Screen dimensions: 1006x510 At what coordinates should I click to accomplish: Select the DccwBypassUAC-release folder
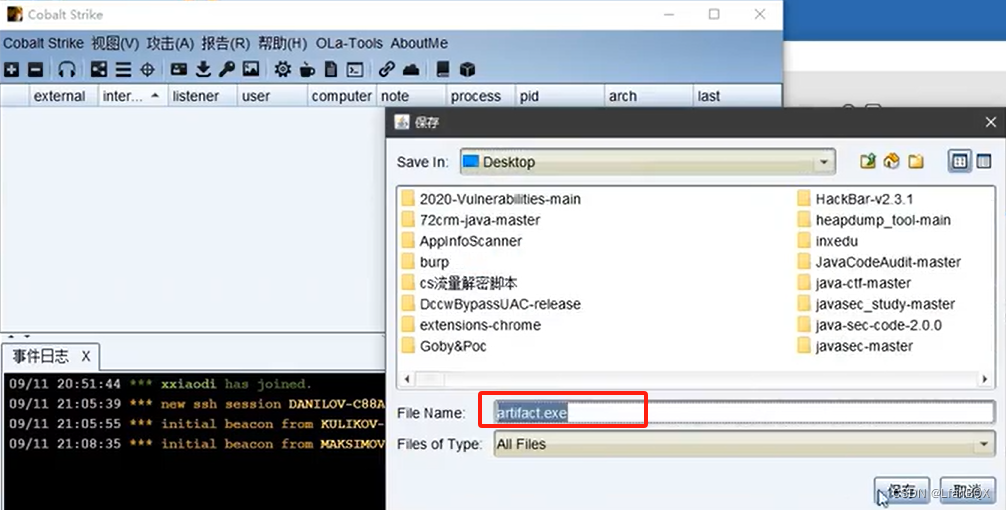[491, 304]
